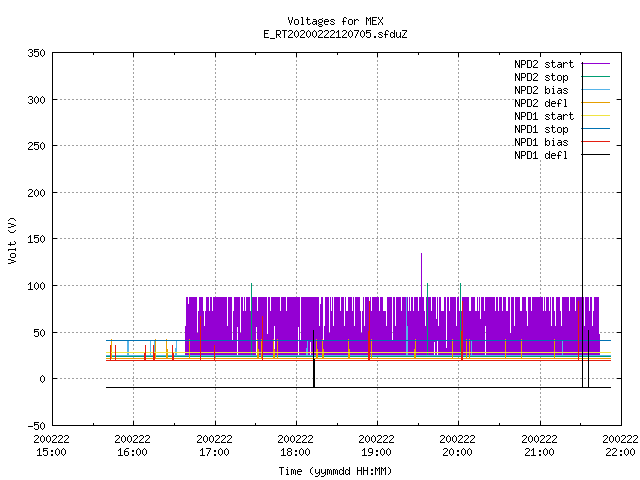The width and height of the screenshot is (640, 480).
Task: Click the 100 y-axis tick label
Action: tap(36, 286)
